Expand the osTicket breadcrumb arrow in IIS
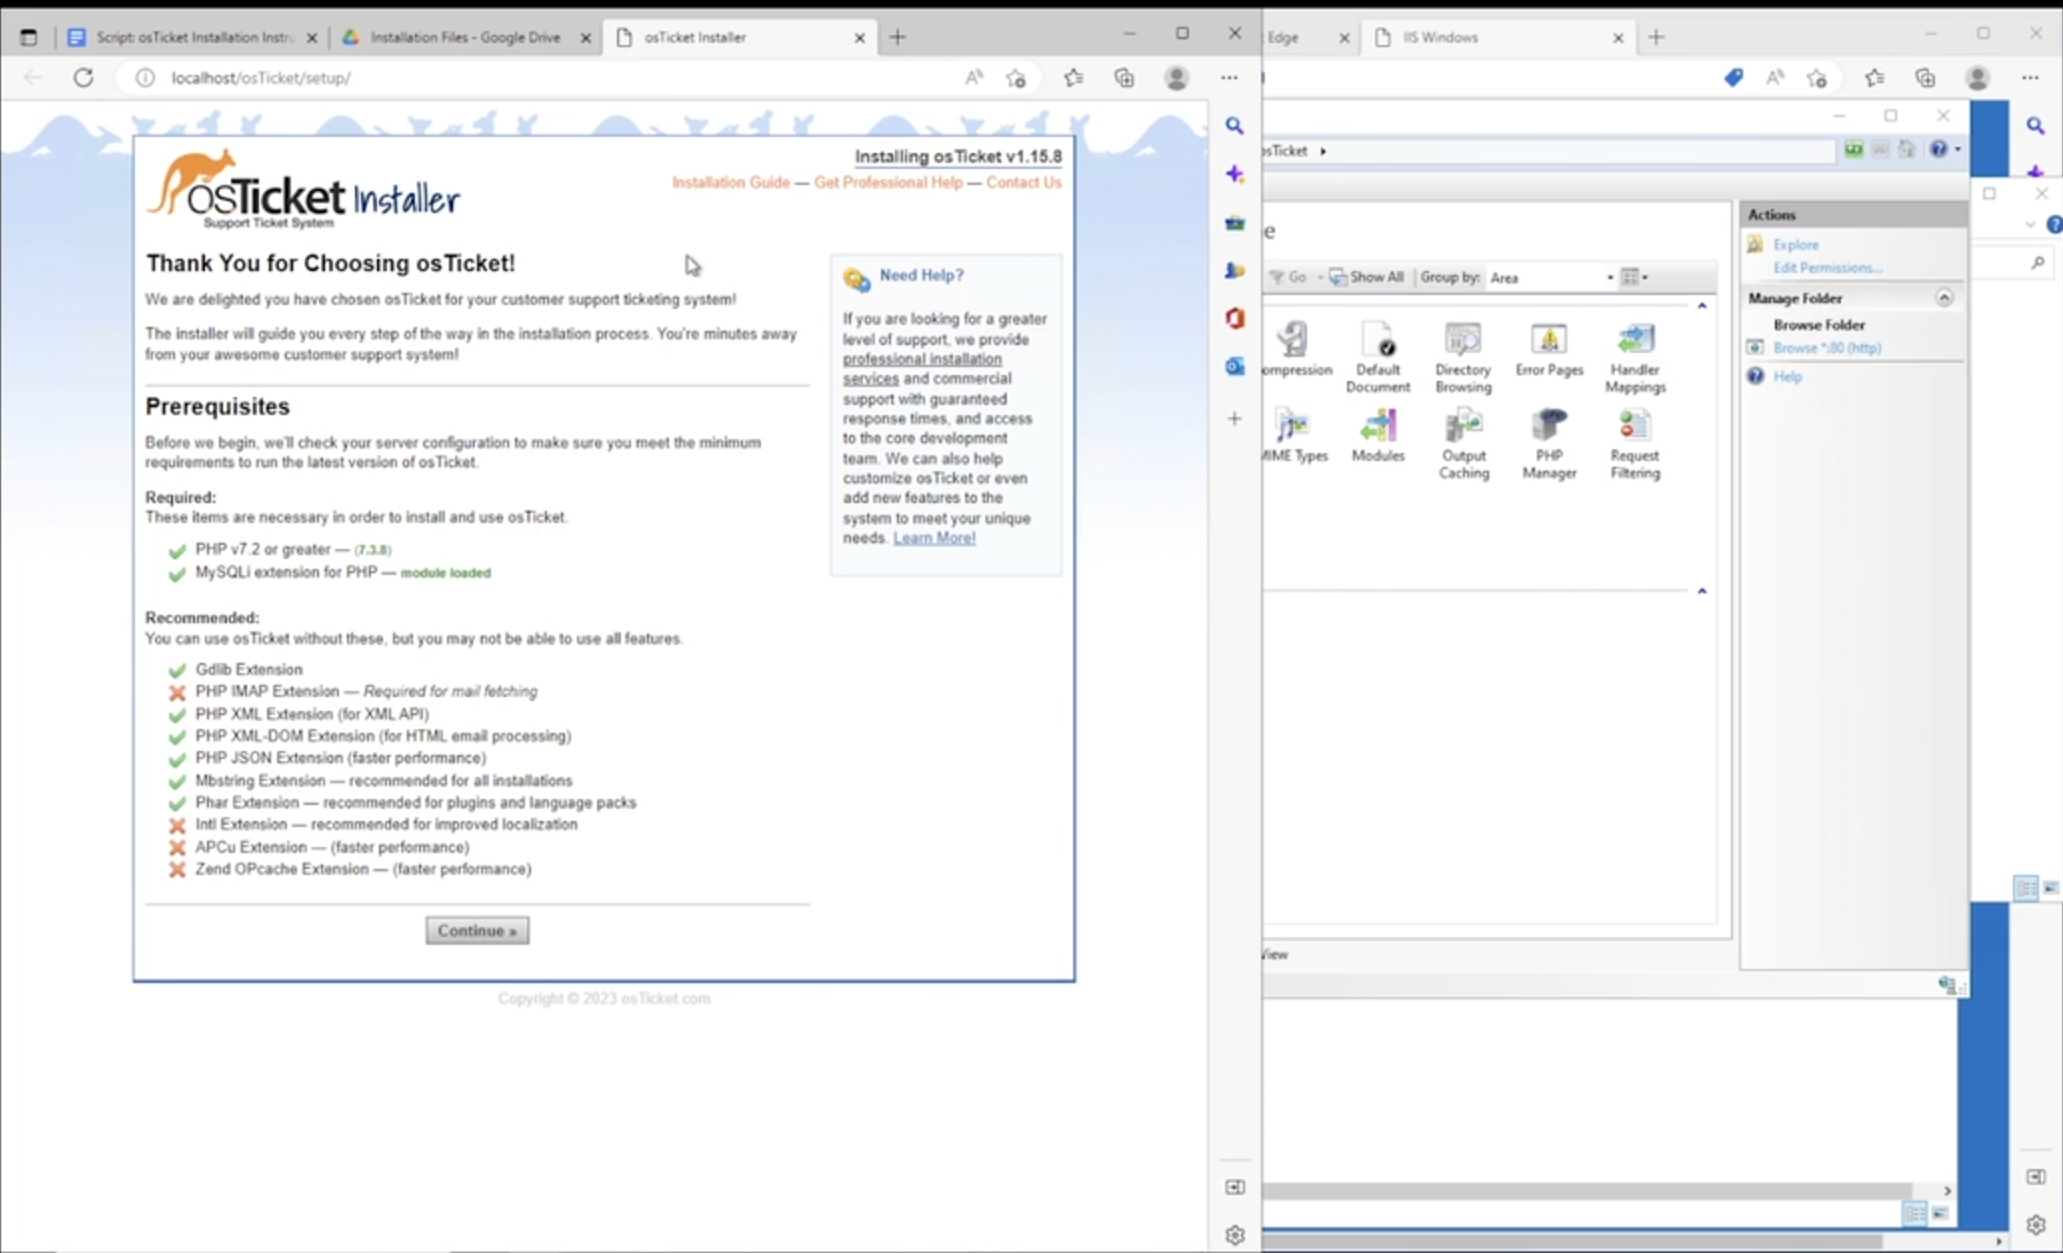2063x1253 pixels. point(1323,151)
